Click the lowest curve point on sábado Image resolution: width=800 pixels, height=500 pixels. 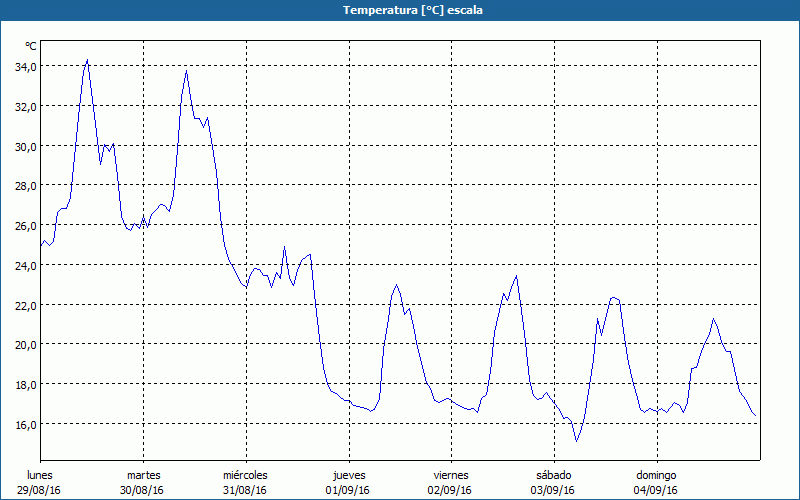577,440
